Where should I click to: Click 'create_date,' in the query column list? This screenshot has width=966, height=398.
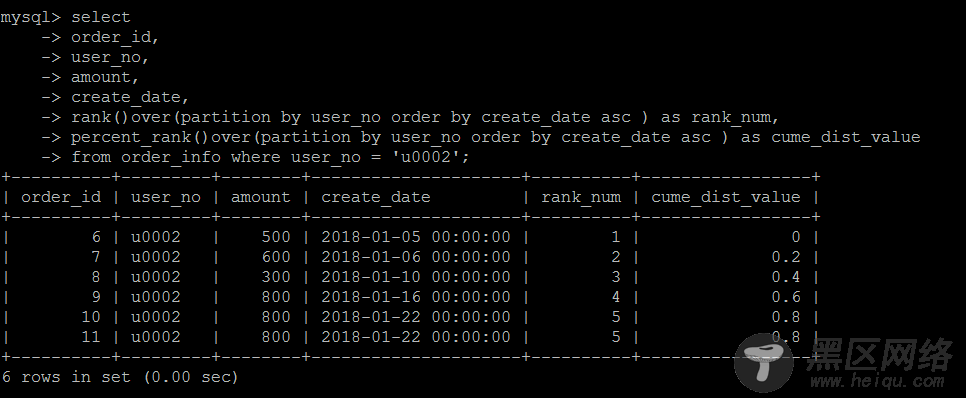click(x=131, y=97)
